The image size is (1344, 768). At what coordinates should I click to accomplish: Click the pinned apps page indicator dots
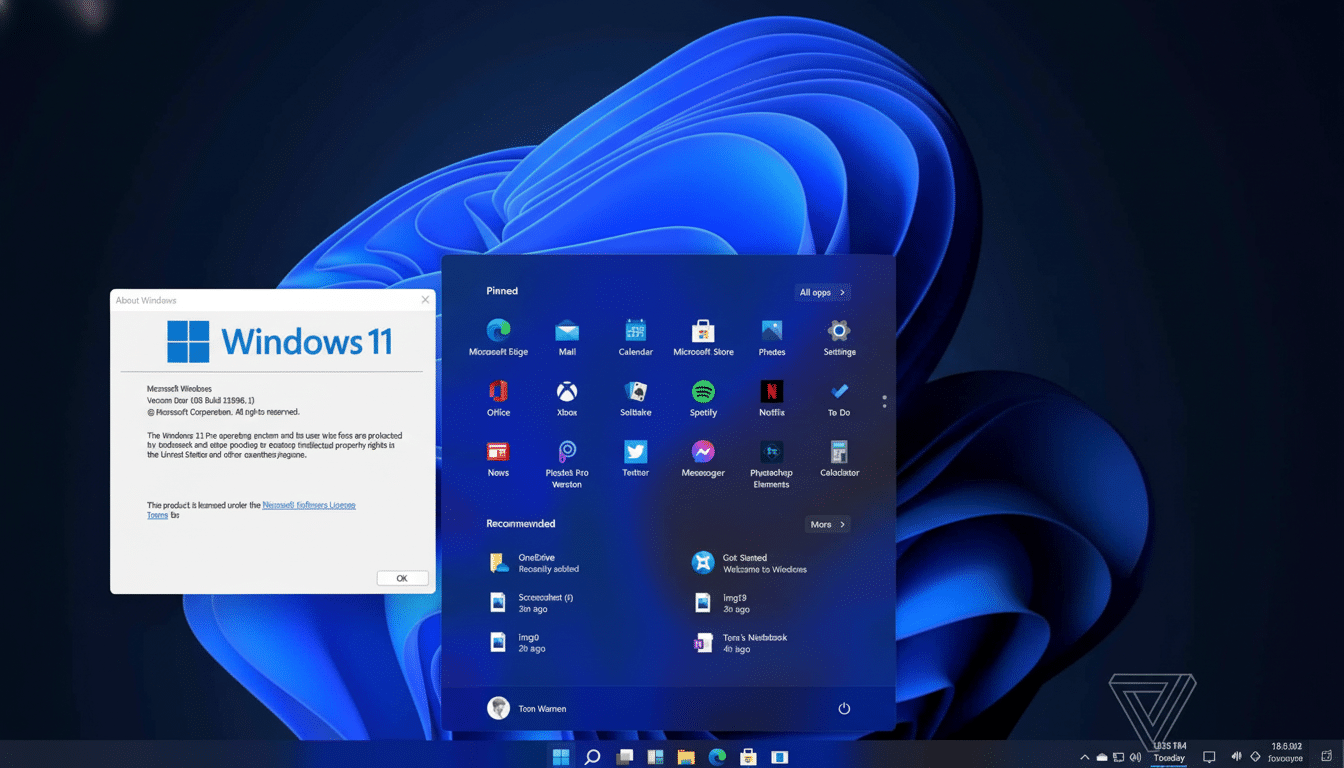pos(884,401)
